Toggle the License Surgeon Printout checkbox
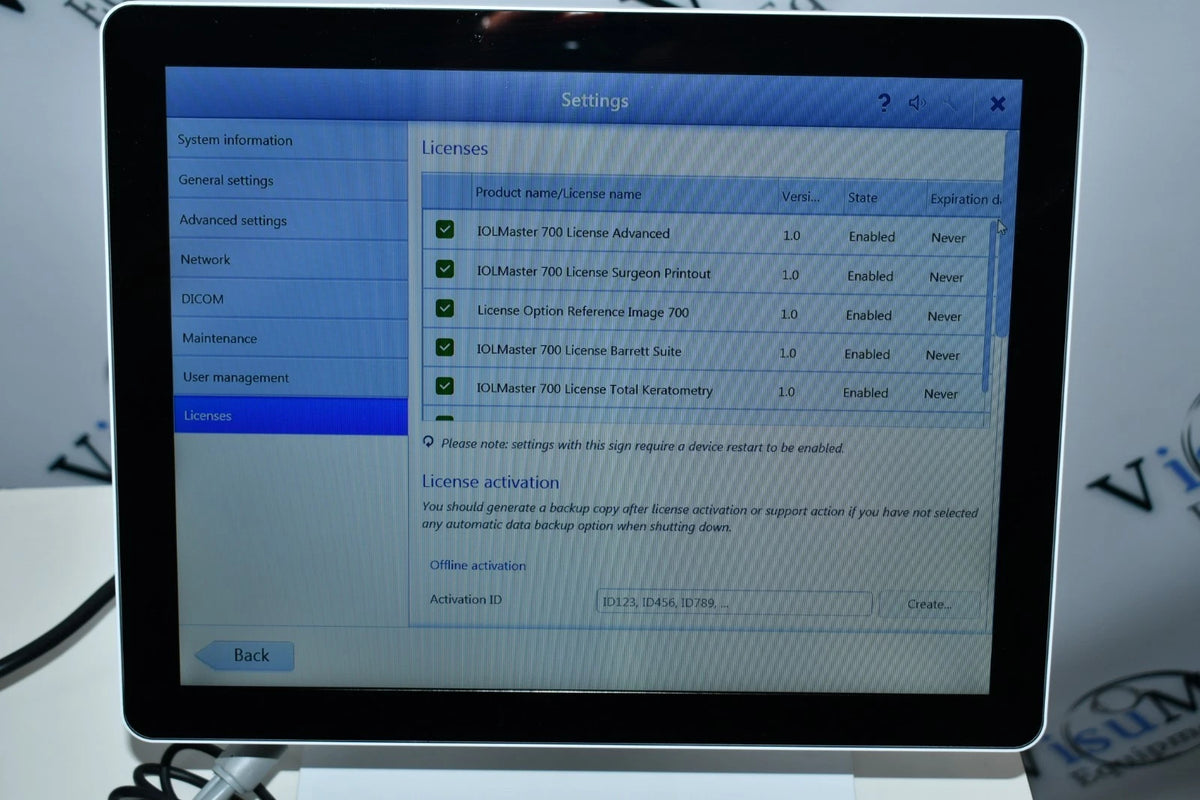The width and height of the screenshot is (1200, 800). [445, 269]
